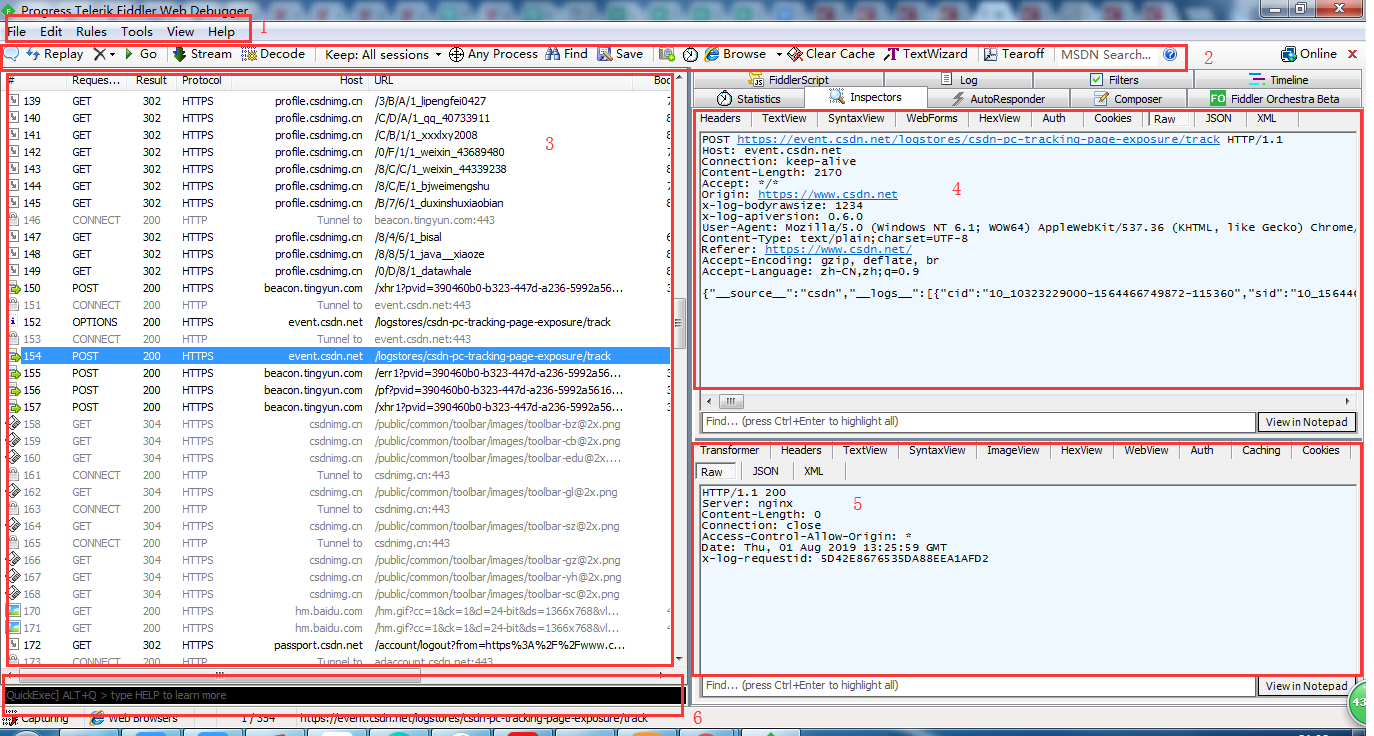
Task: Click the Save sessions icon
Action: 620,54
